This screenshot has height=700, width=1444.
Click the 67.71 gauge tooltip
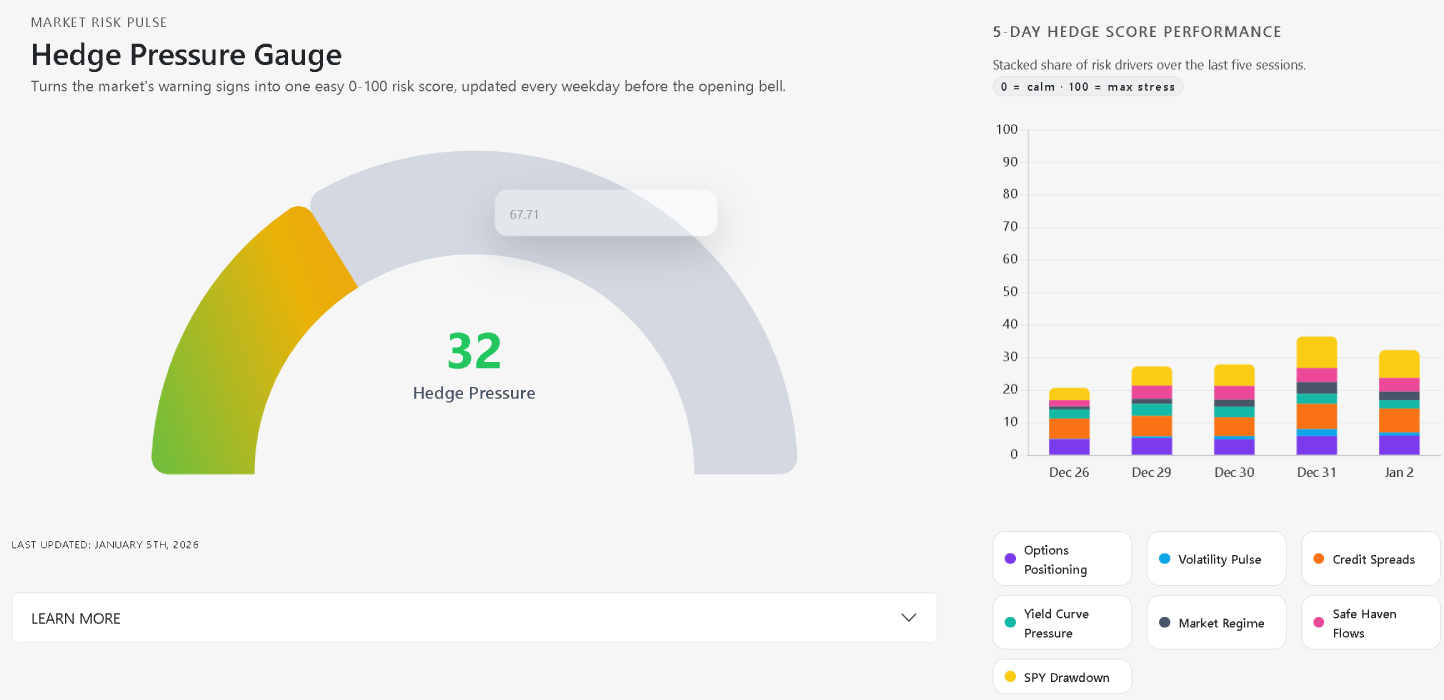point(605,214)
